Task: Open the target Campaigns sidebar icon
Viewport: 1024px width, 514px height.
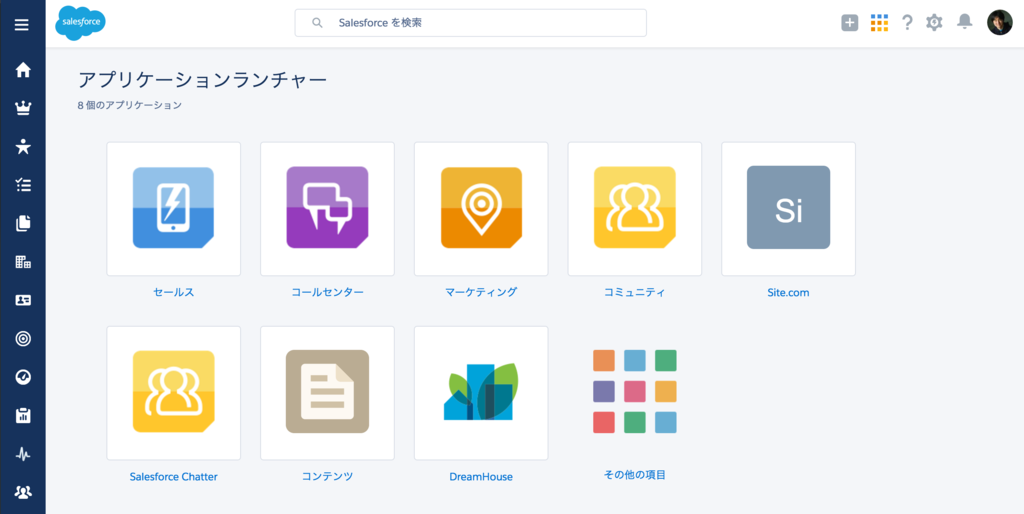Action: 23,338
